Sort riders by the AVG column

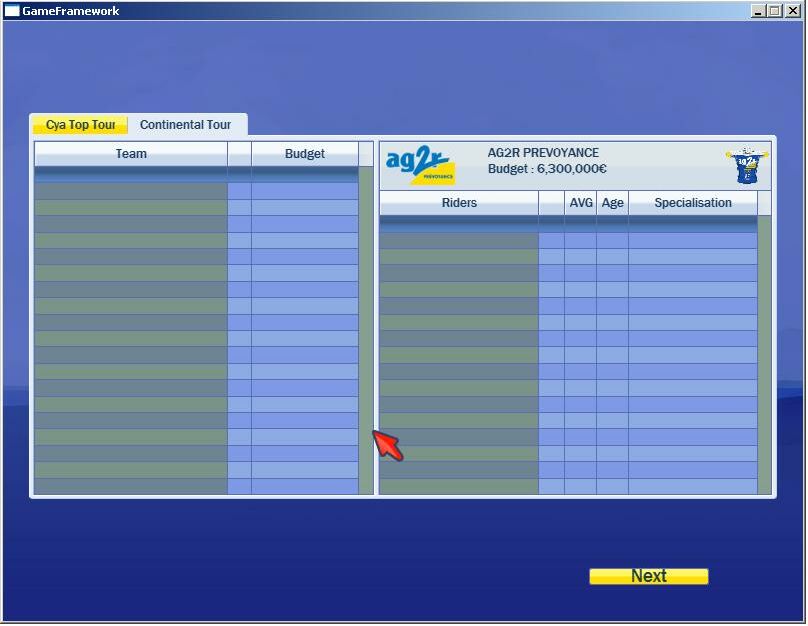(x=581, y=203)
